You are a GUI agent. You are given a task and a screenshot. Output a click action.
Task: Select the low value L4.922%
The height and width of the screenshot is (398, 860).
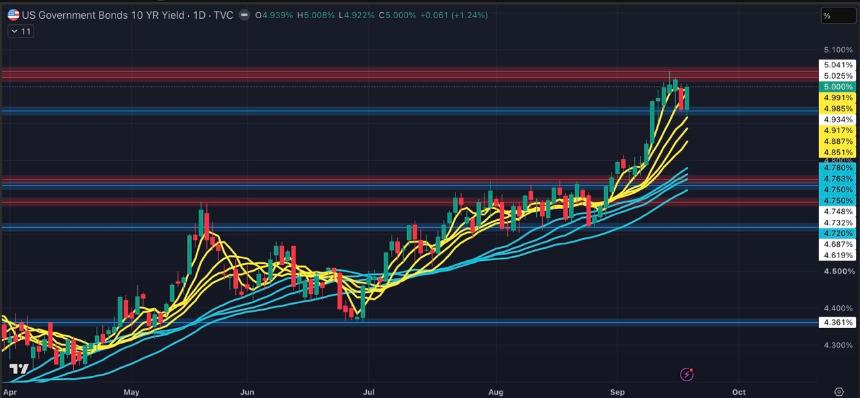click(357, 15)
